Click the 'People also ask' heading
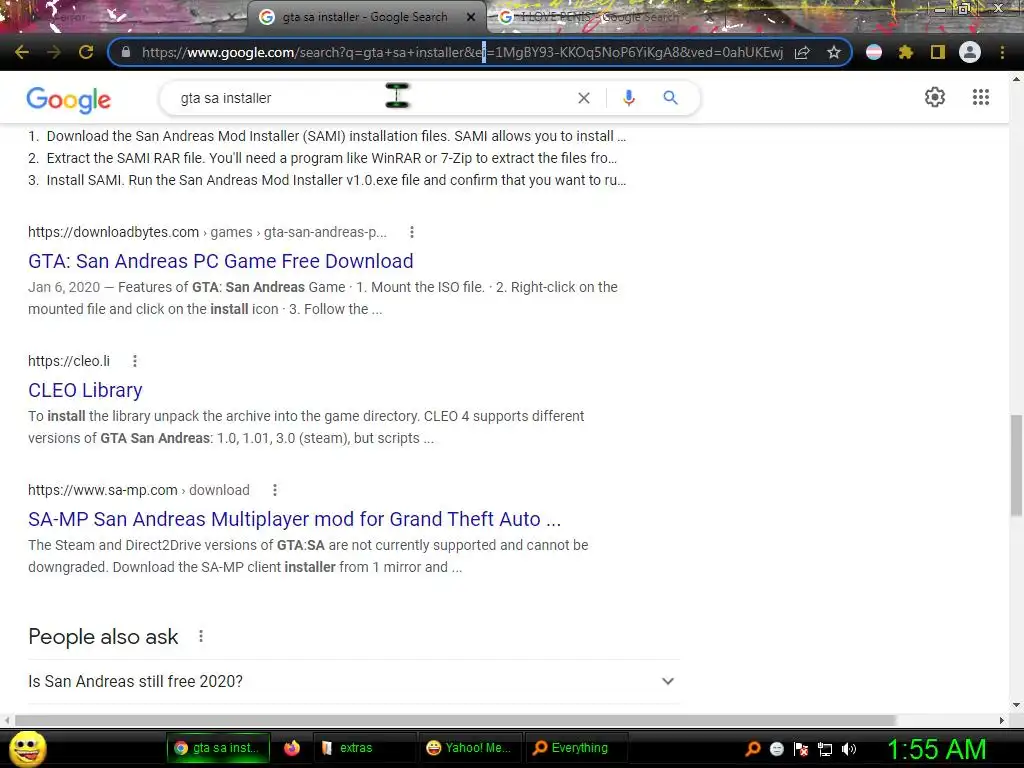Viewport: 1024px width, 768px height. pyautogui.click(x=103, y=637)
